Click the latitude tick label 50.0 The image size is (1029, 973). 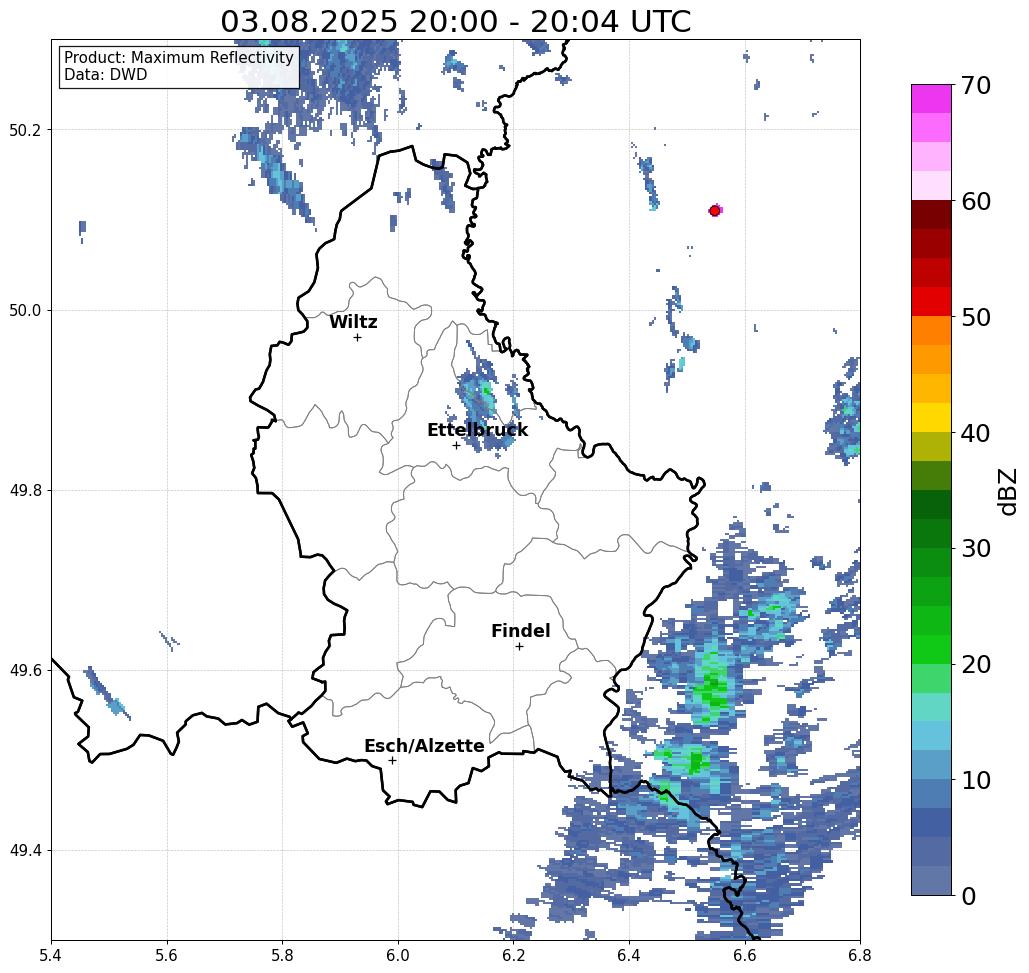[25, 310]
